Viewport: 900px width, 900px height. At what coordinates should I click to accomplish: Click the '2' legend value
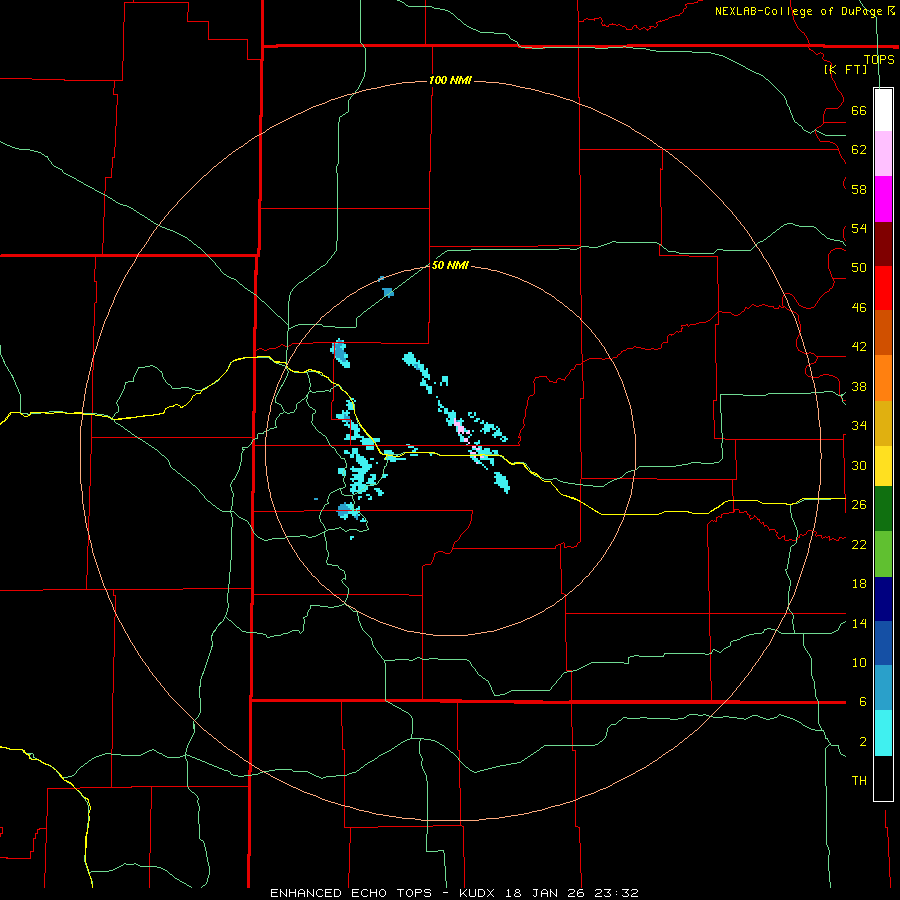coord(863,741)
